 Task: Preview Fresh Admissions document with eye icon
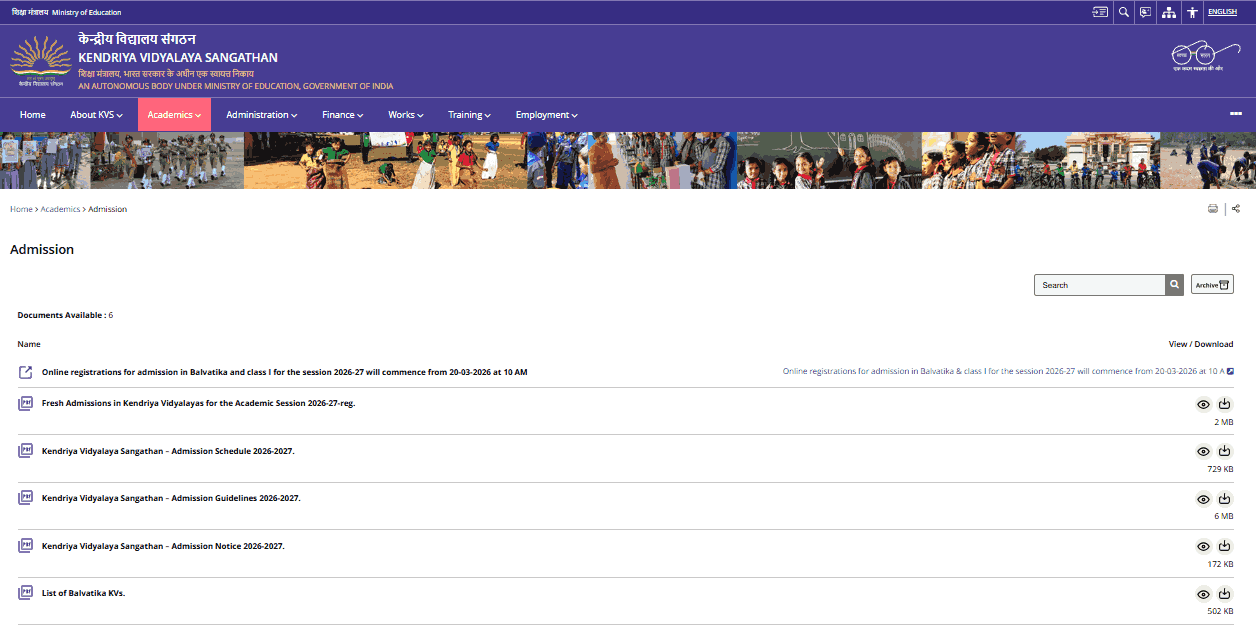tap(1203, 403)
